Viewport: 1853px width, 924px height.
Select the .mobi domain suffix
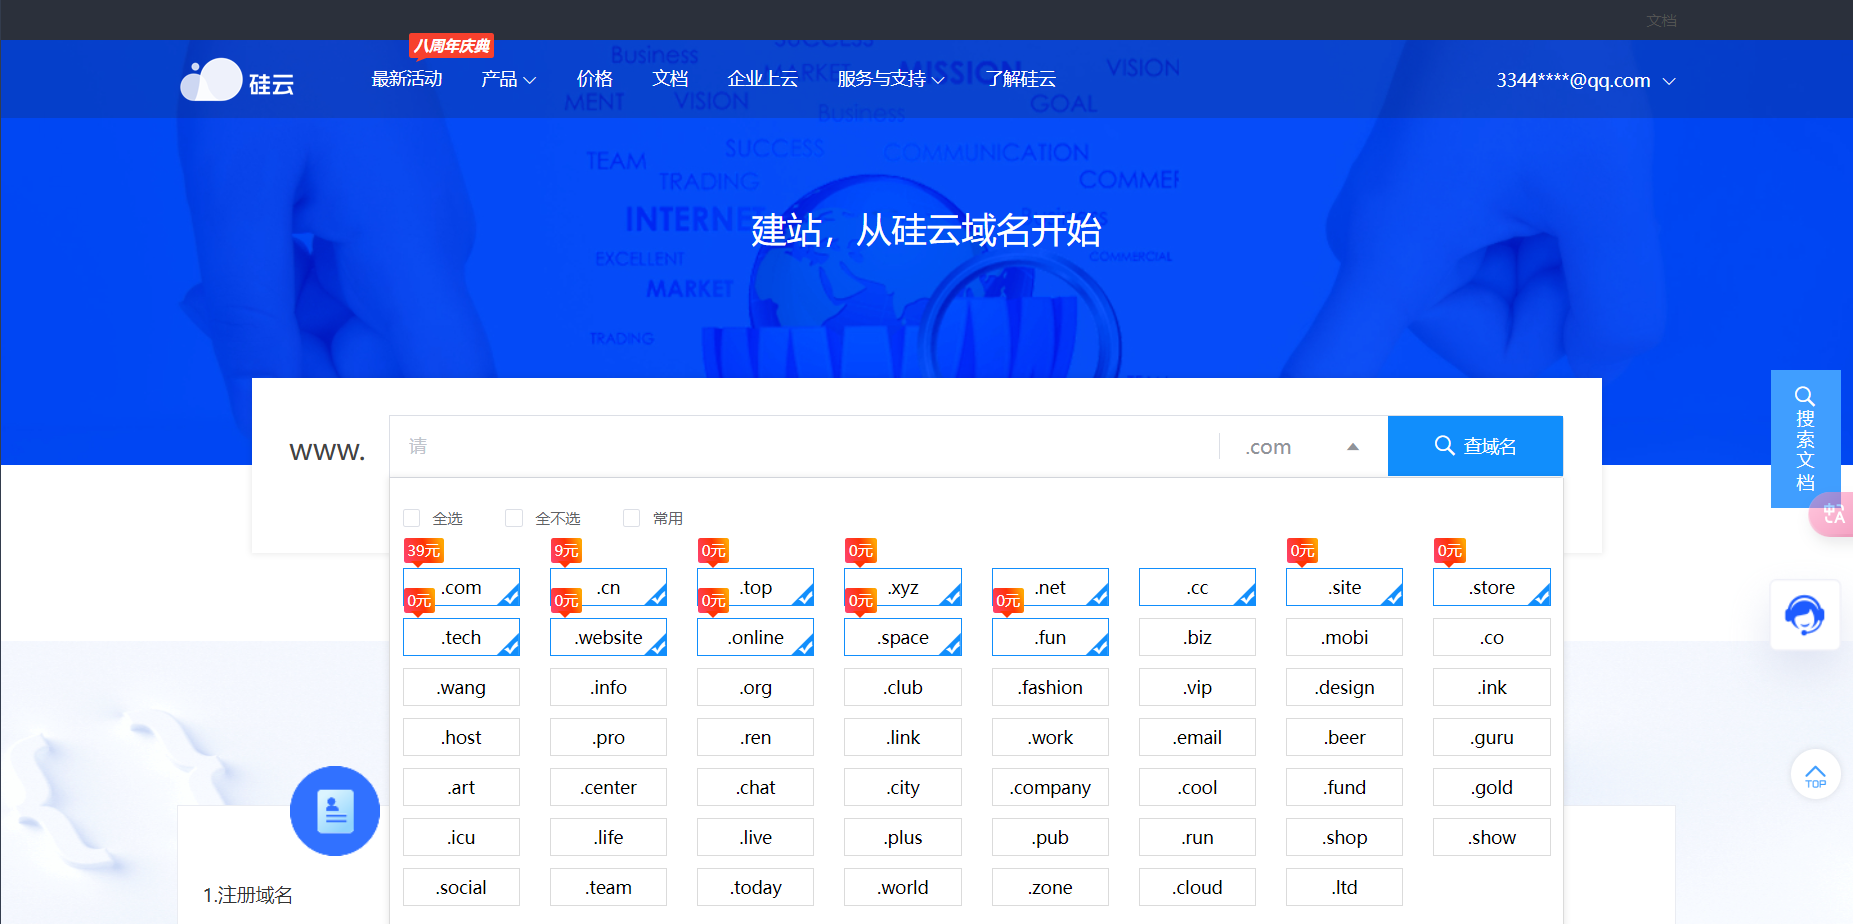click(x=1344, y=637)
